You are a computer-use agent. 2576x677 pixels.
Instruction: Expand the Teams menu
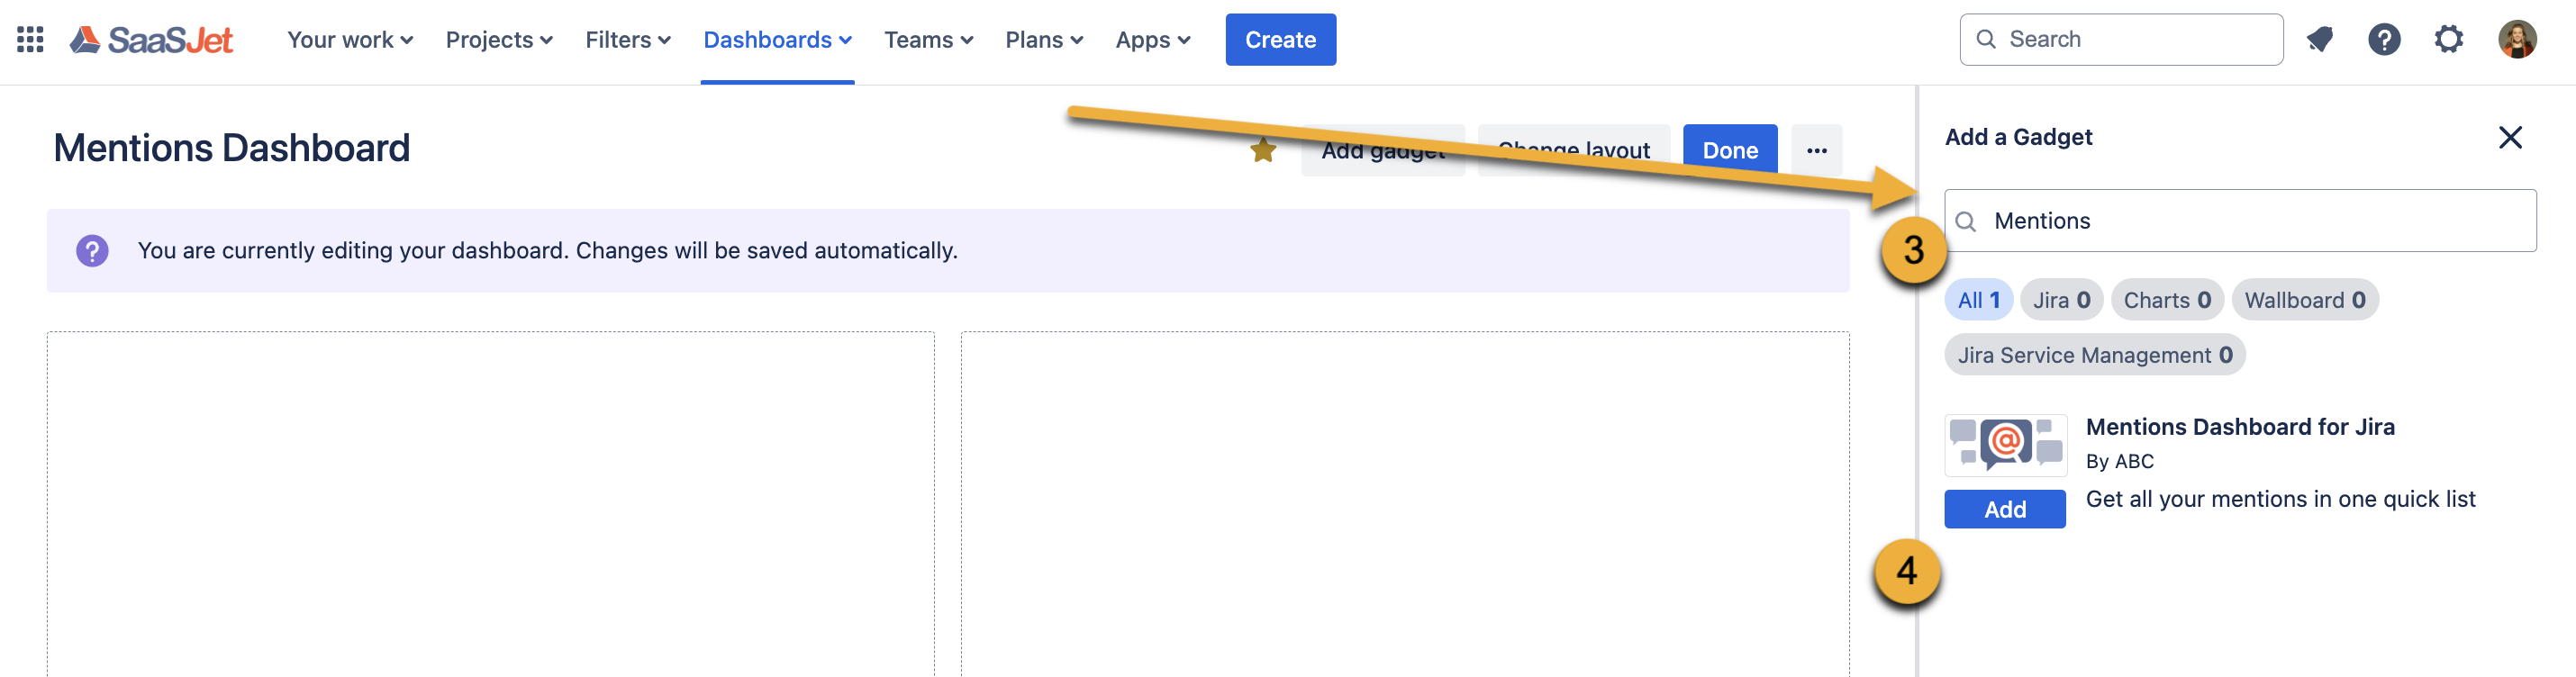pos(928,39)
